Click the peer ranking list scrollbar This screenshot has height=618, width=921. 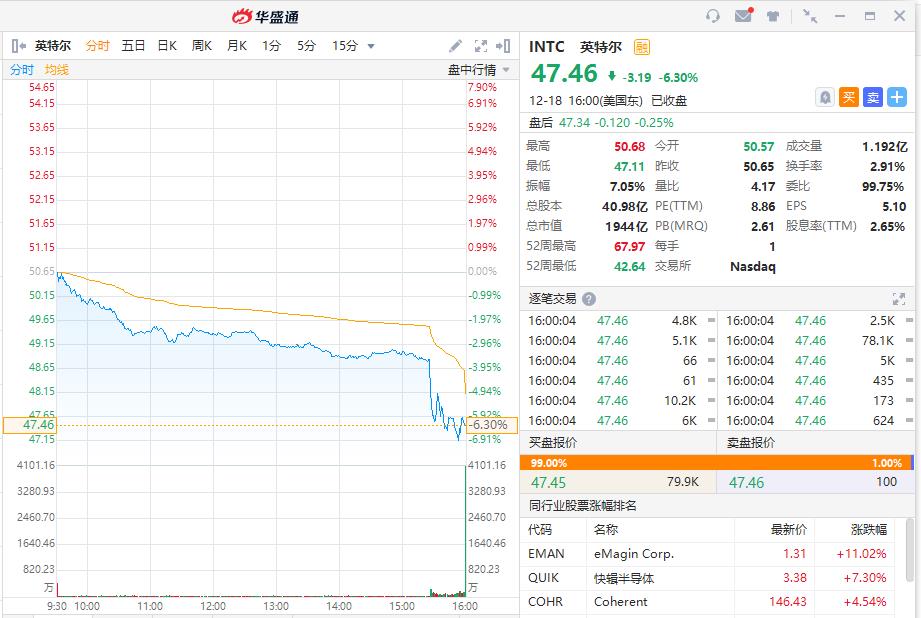(910, 550)
